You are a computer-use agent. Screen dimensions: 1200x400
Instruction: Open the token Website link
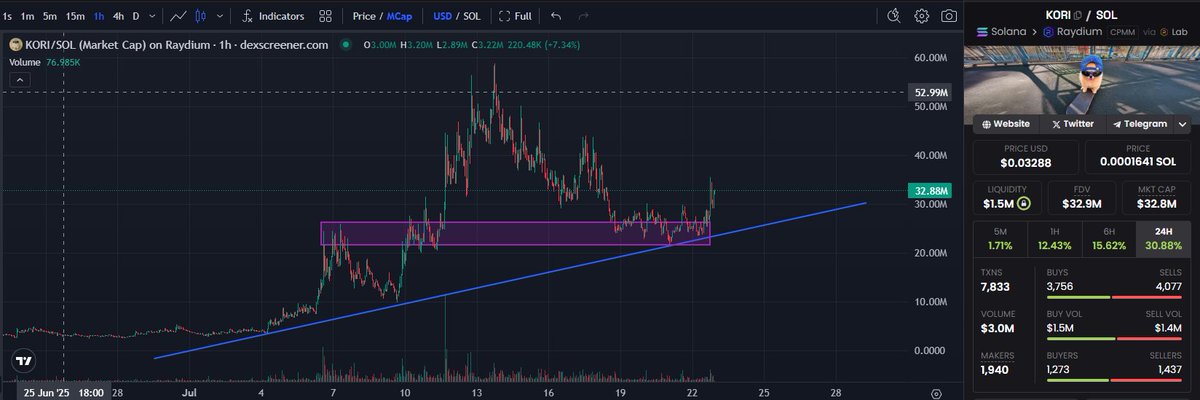pyautogui.click(x=1006, y=124)
